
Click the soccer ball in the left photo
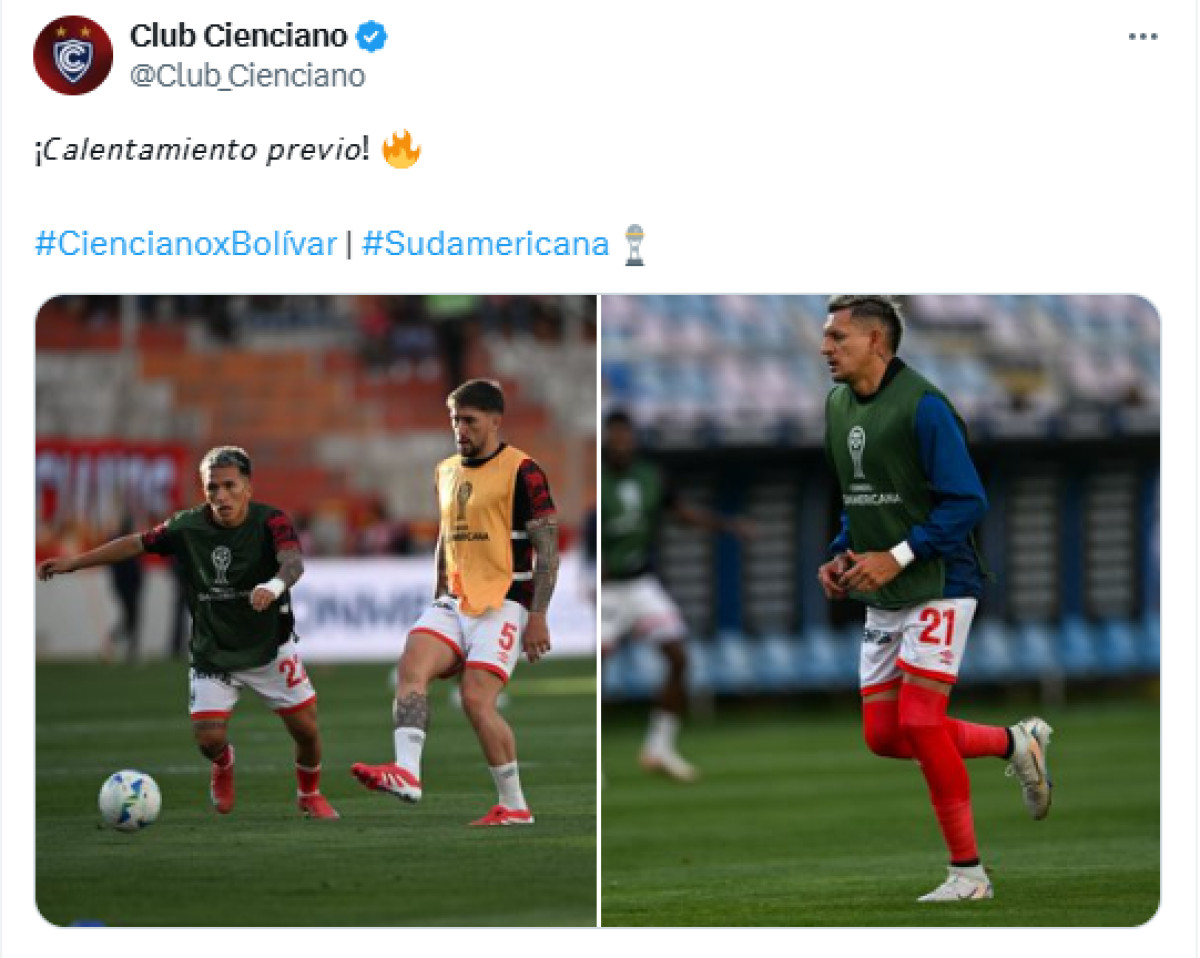pyautogui.click(x=130, y=800)
